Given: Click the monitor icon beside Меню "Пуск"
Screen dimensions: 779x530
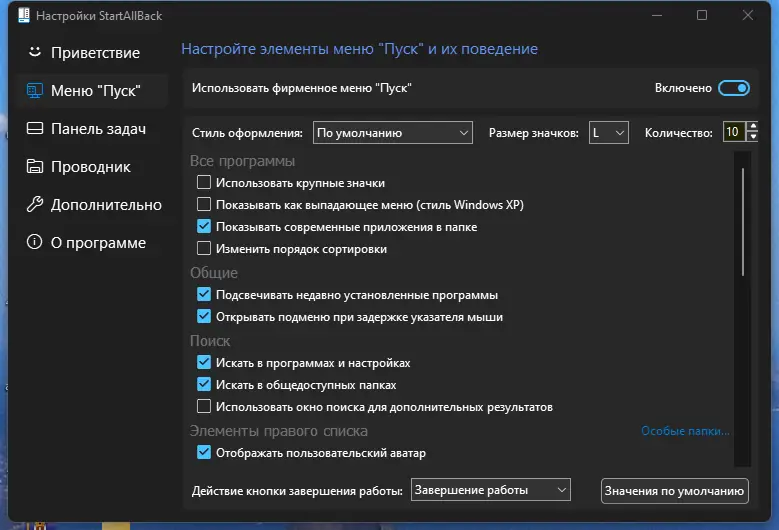Looking at the screenshot, I should coord(34,90).
